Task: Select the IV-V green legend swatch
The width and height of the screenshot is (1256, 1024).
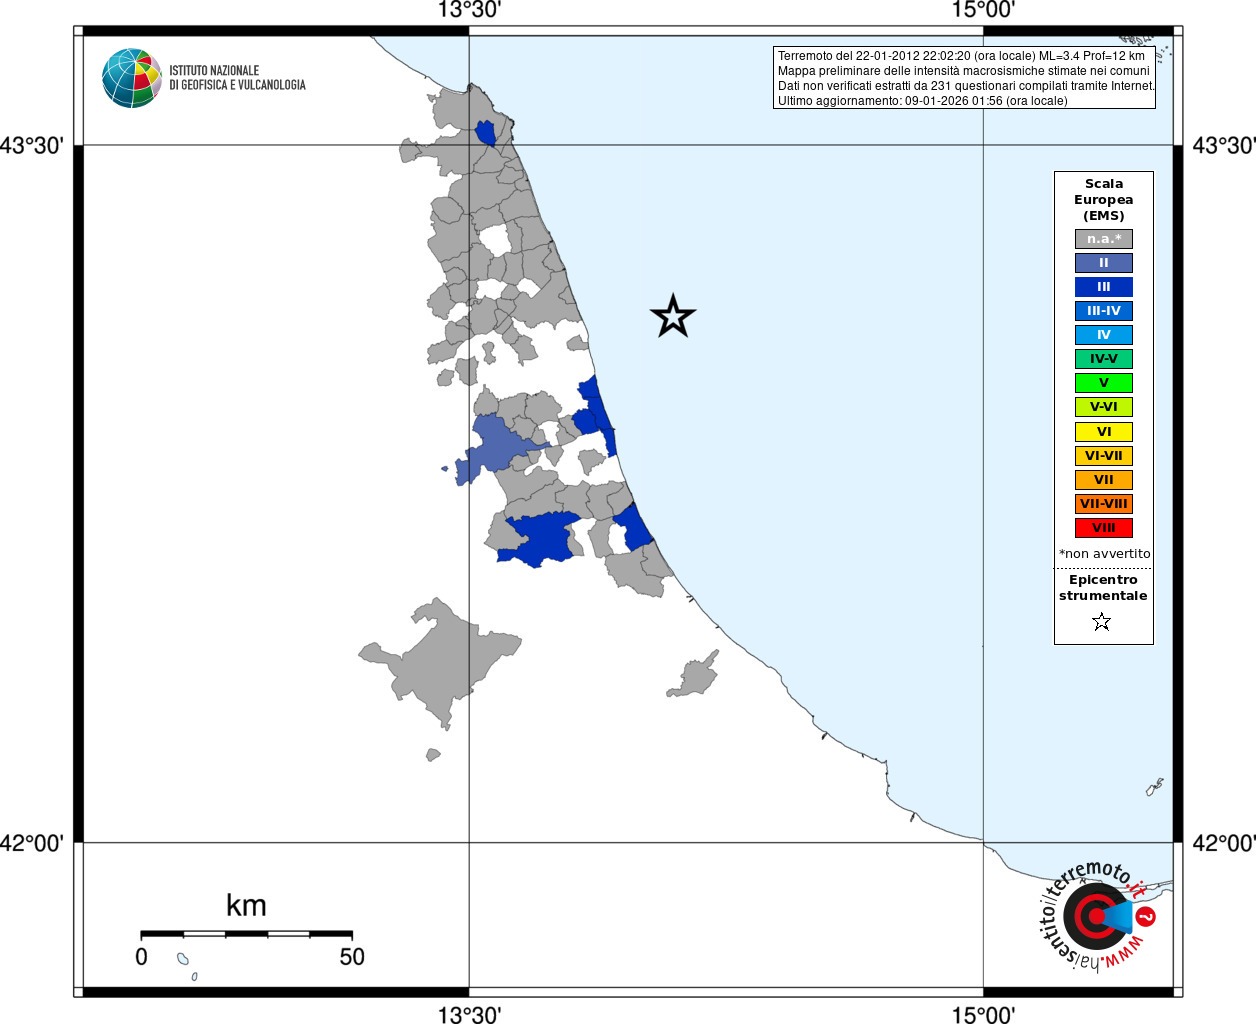Action: 1104,359
